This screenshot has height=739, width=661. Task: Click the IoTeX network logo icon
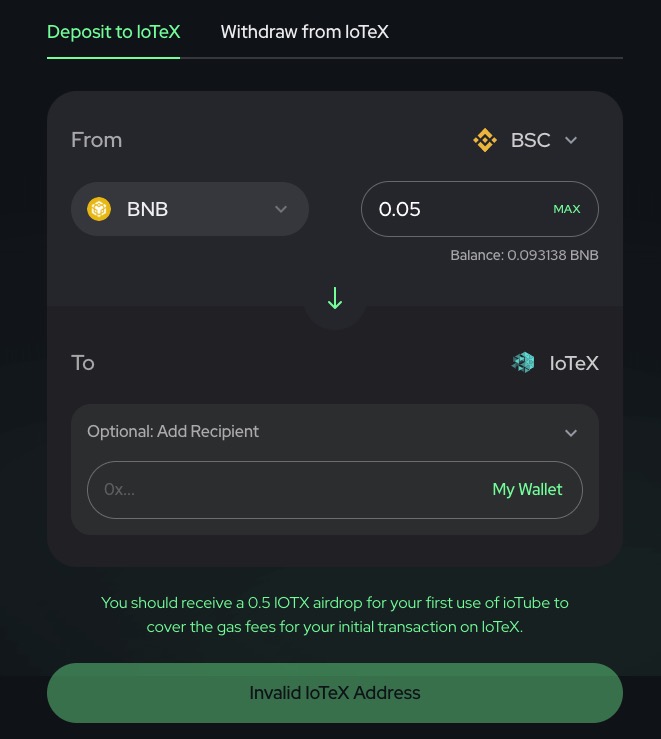click(523, 363)
